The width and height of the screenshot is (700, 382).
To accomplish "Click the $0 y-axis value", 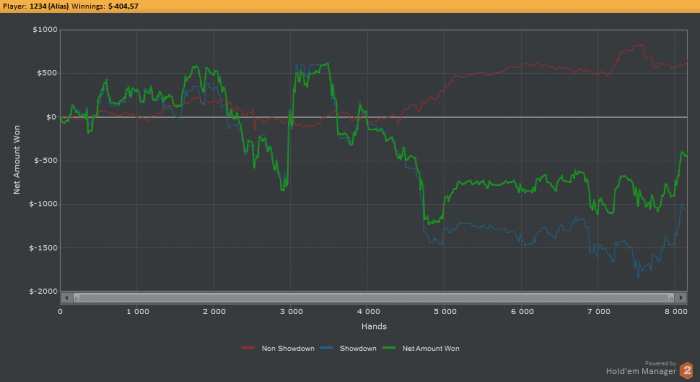I will [52, 117].
